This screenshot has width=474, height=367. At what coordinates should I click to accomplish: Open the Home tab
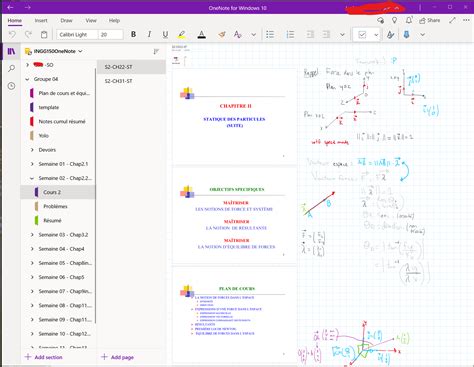point(14,20)
